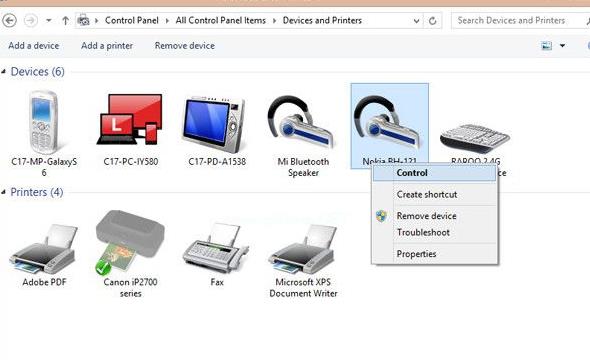Change view with the view icon
Viewport: 590px width, 360px height.
click(x=546, y=46)
